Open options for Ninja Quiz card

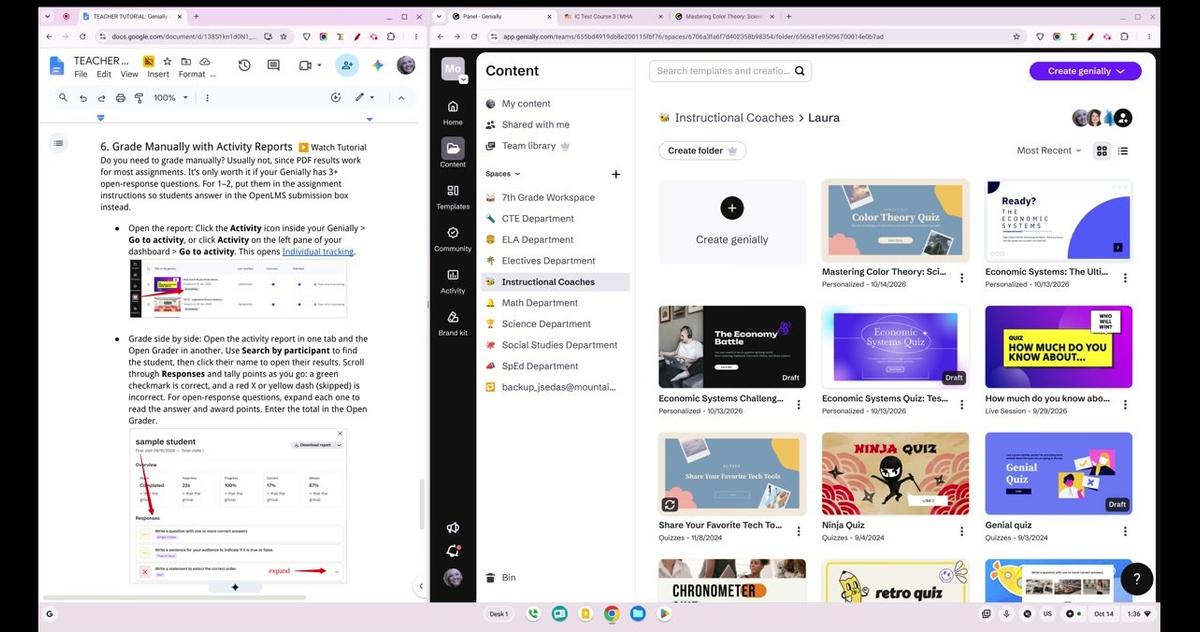[x=961, y=532]
